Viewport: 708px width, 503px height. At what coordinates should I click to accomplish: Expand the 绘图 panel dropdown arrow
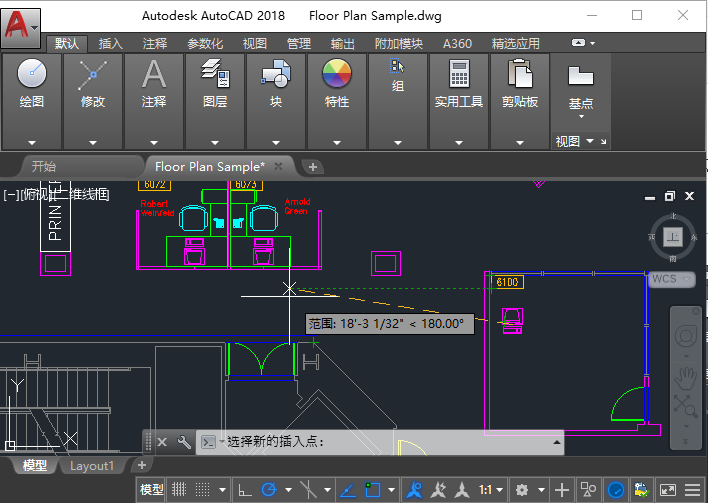point(32,143)
